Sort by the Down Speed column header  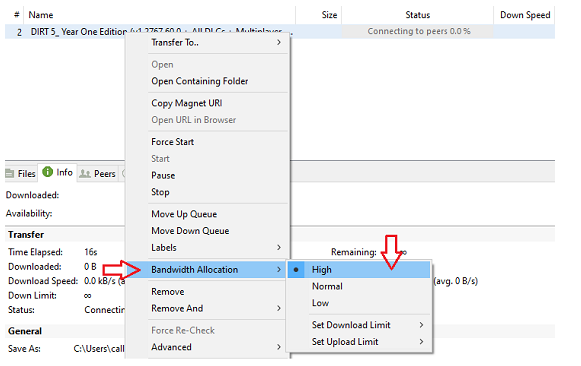(x=525, y=15)
